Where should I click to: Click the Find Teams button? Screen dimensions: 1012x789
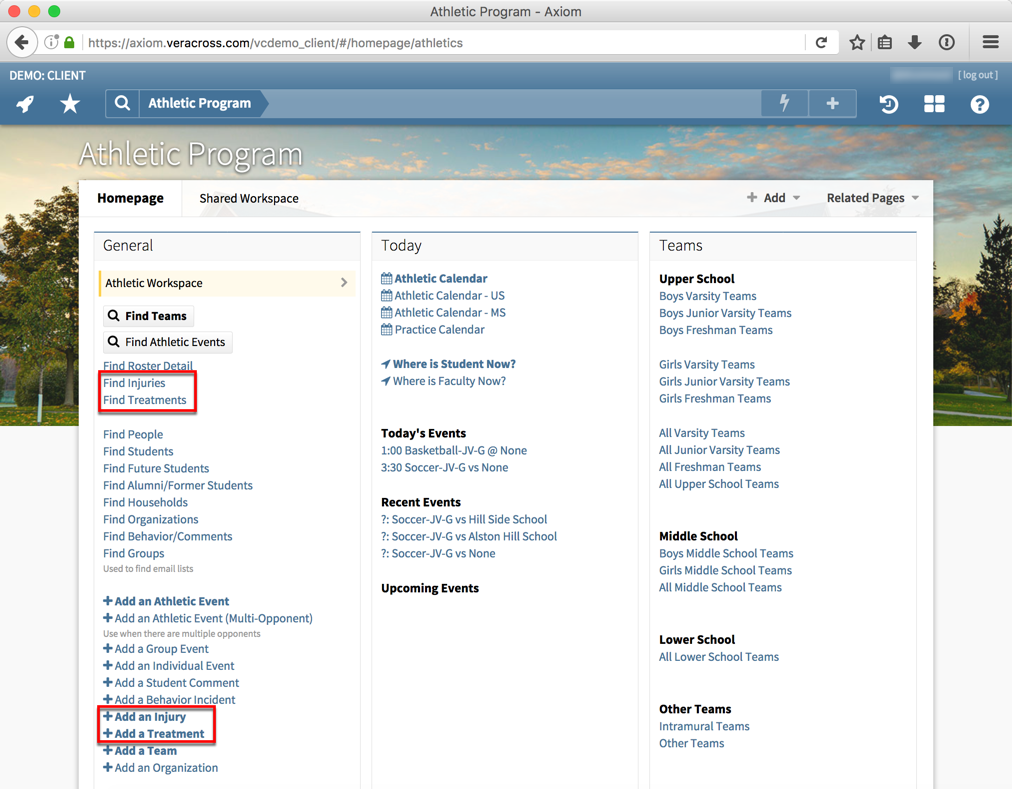tap(148, 316)
